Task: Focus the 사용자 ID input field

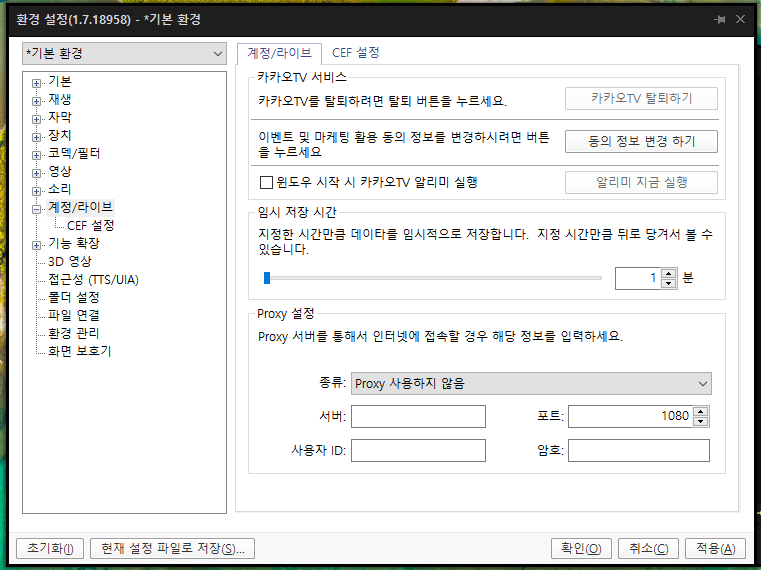Action: [418, 451]
